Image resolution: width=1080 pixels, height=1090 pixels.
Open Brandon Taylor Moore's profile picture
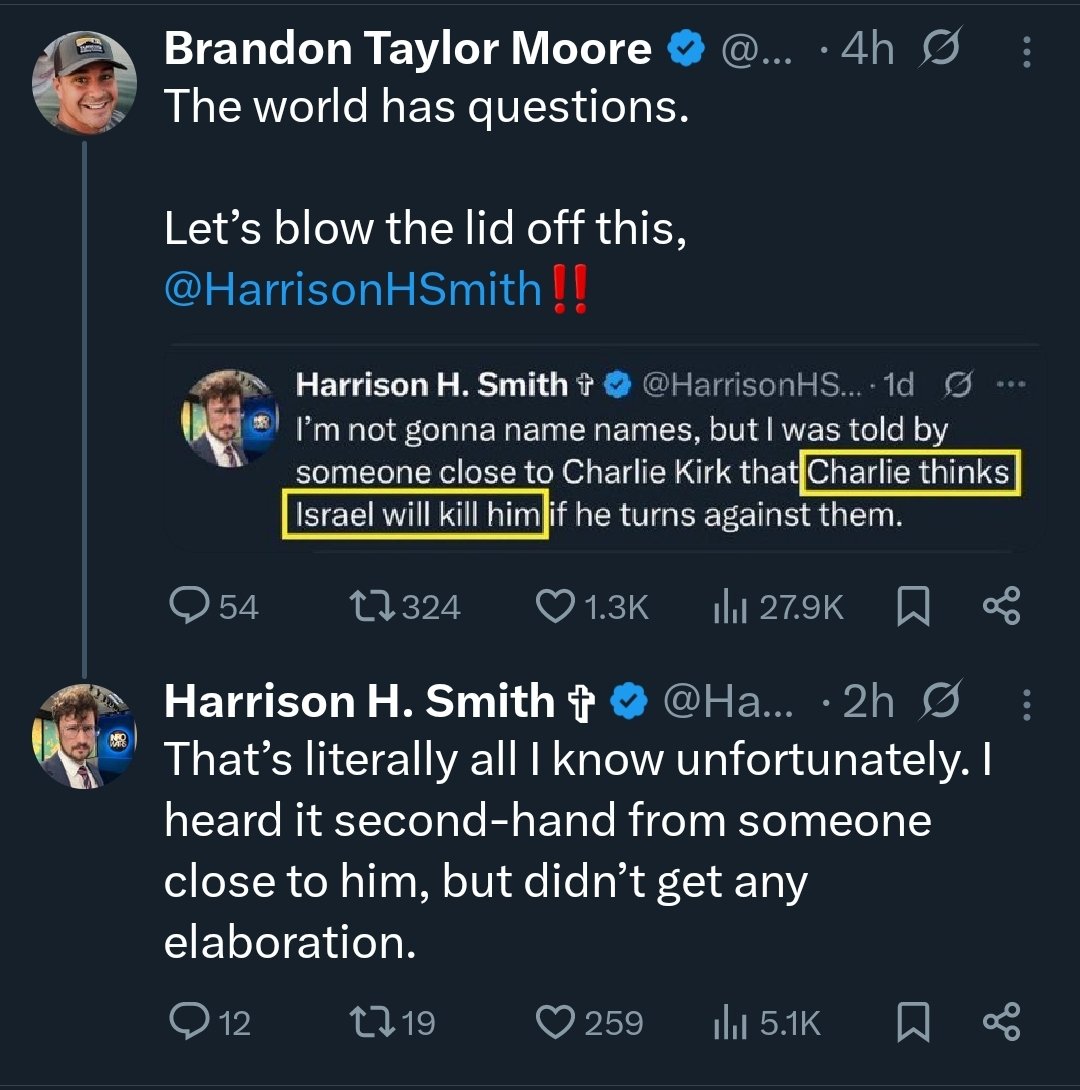(84, 82)
